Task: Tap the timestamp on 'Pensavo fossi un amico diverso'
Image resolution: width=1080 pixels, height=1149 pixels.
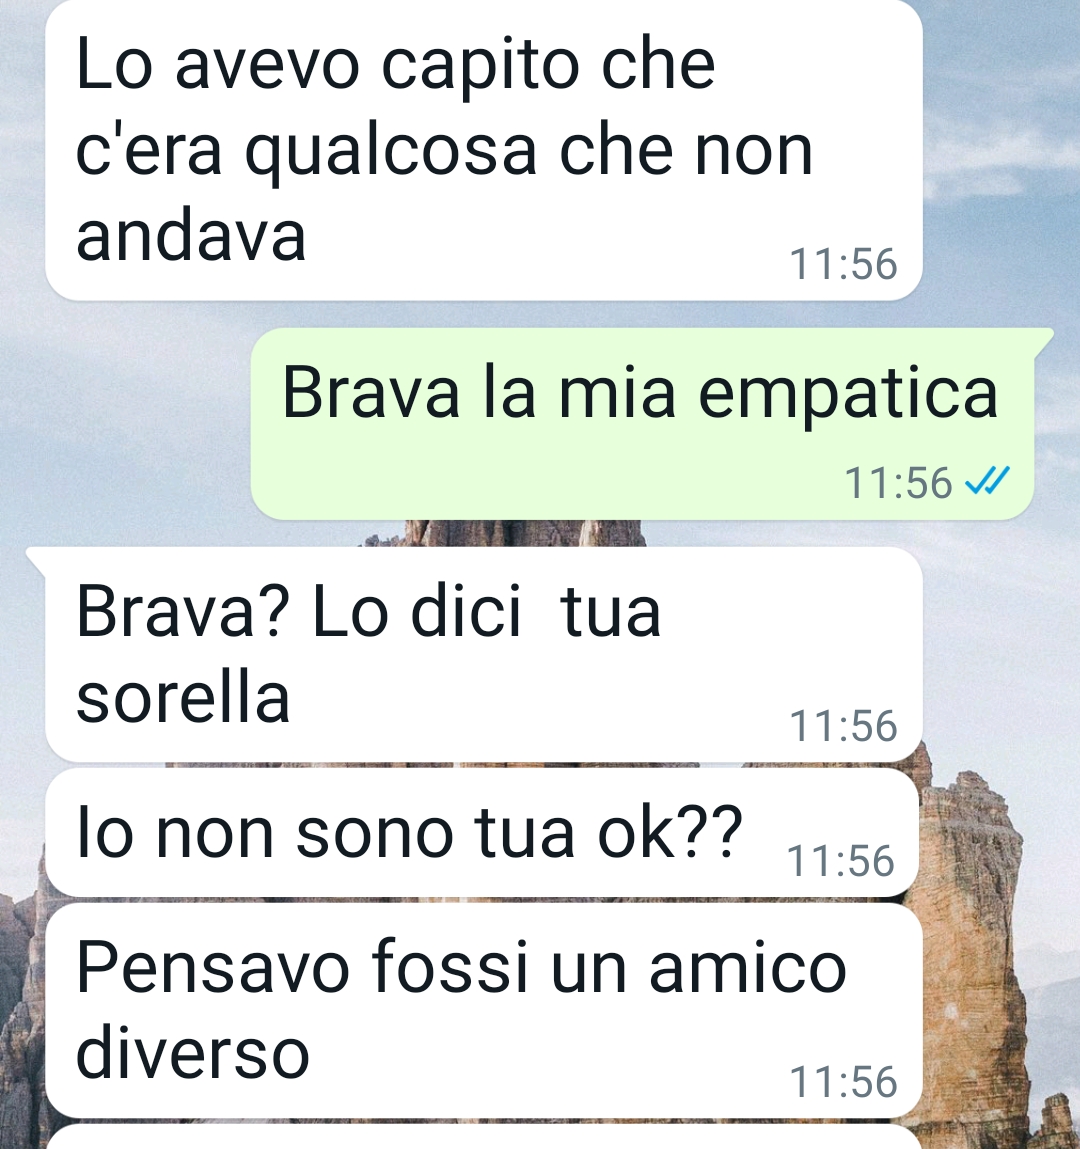Action: click(843, 1082)
